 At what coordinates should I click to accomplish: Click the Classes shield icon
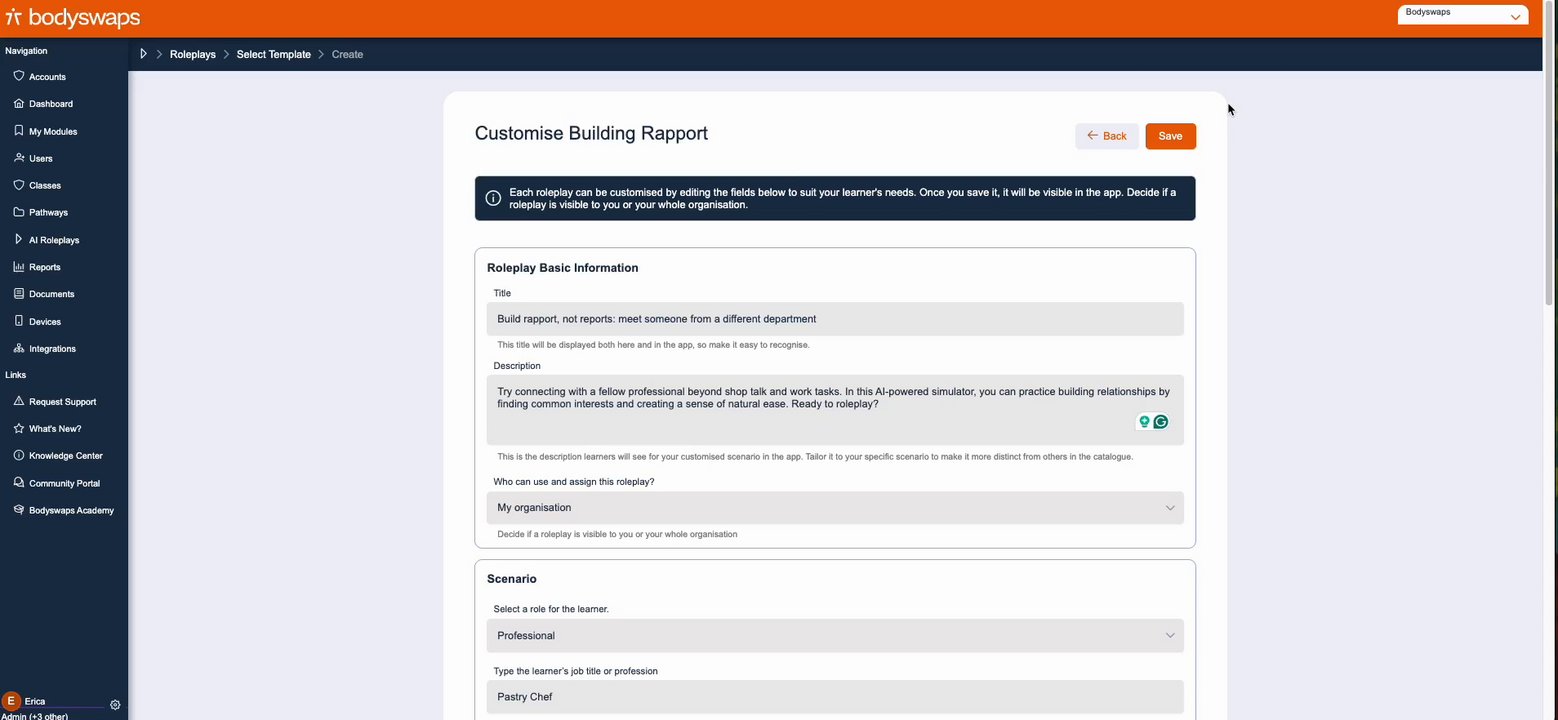click(19, 185)
